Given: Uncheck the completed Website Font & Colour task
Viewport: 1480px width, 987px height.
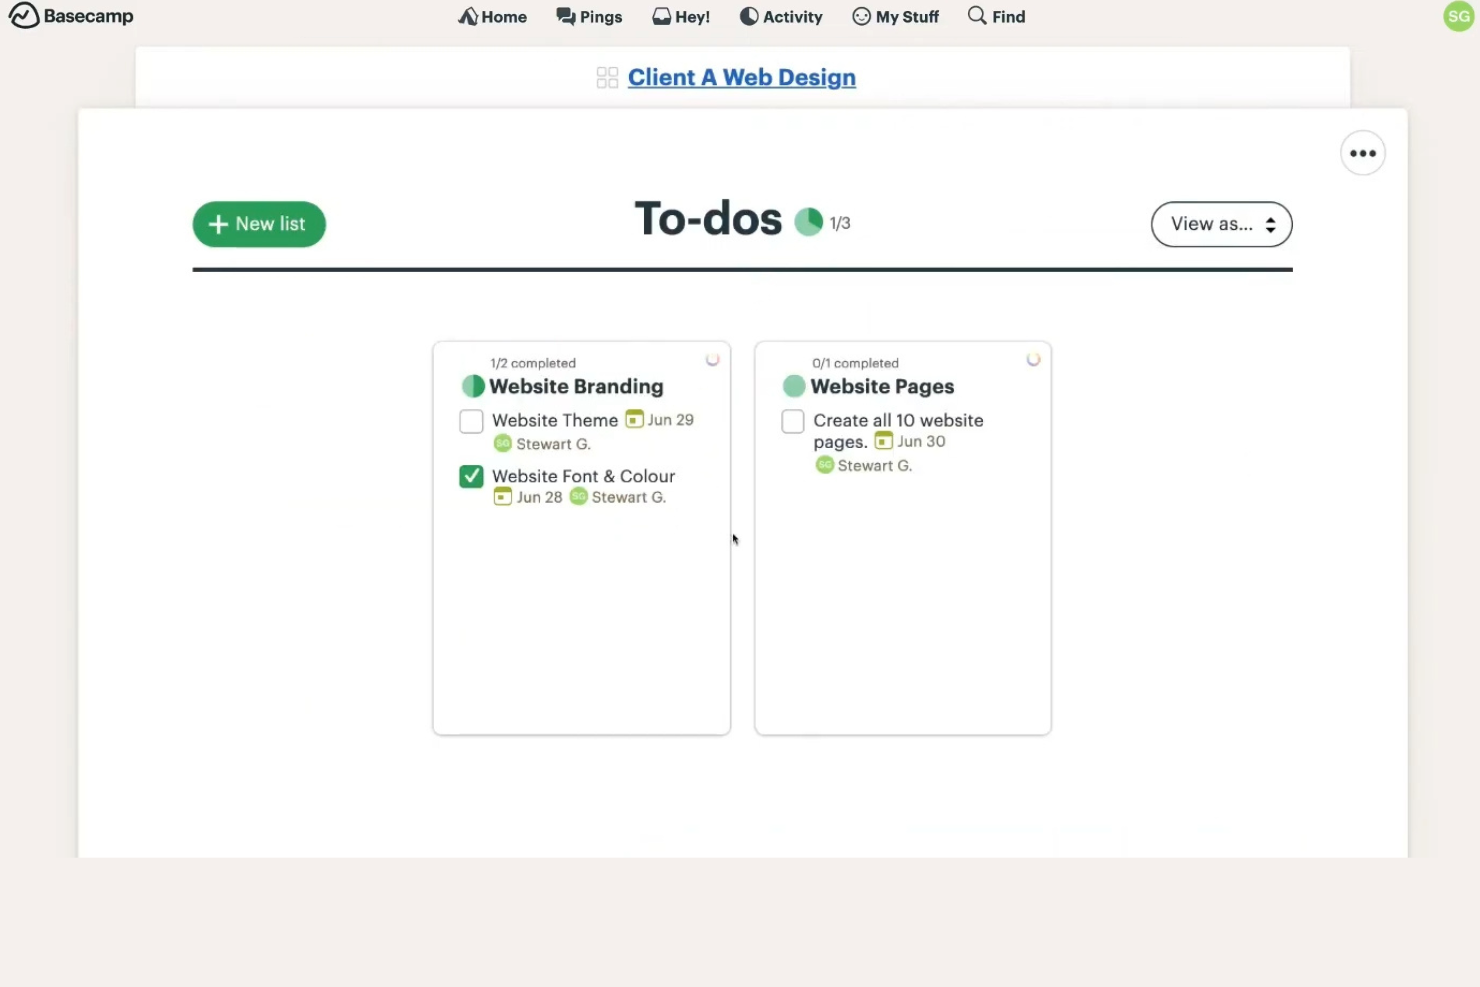Looking at the screenshot, I should tap(471, 476).
